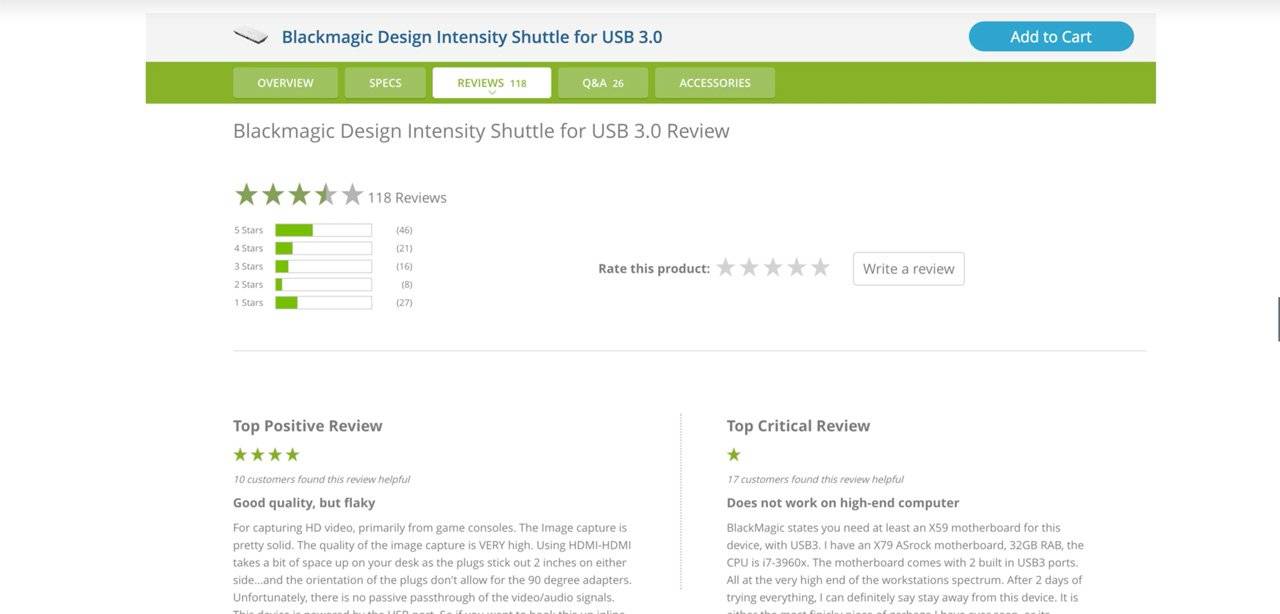
Task: Open the Write a review form
Action: click(x=908, y=269)
